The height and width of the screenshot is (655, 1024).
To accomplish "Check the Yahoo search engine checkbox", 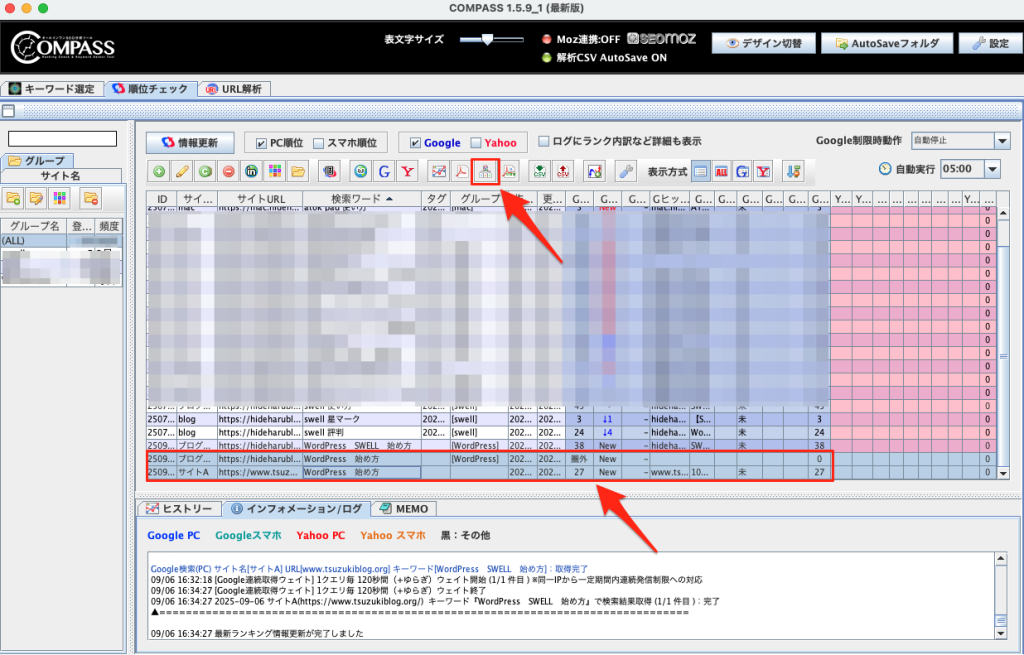I will [476, 143].
